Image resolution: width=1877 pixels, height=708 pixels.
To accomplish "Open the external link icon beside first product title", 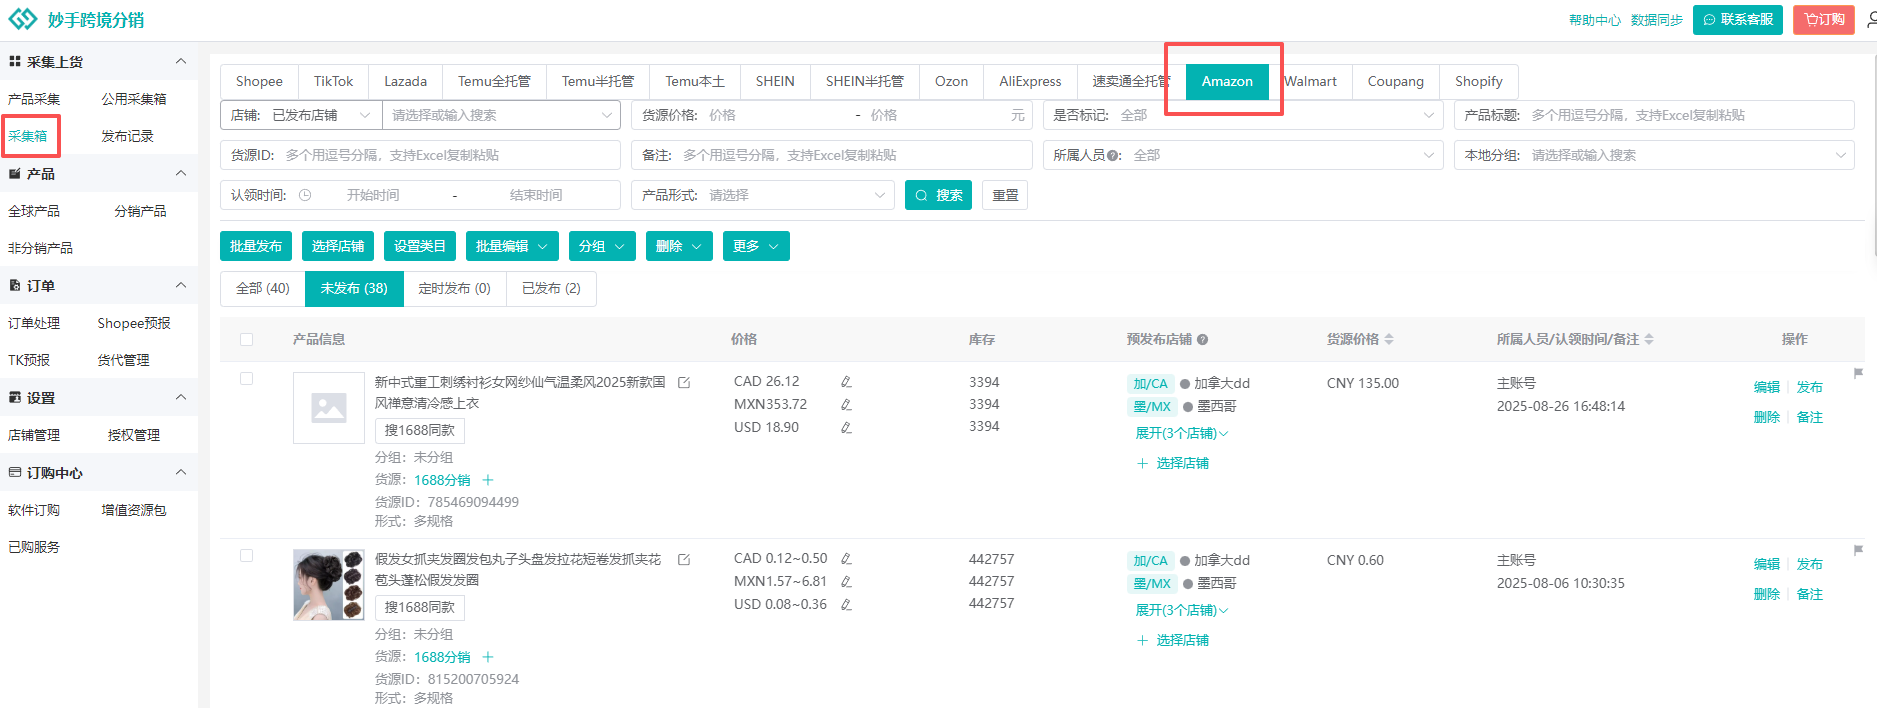I will click(684, 383).
